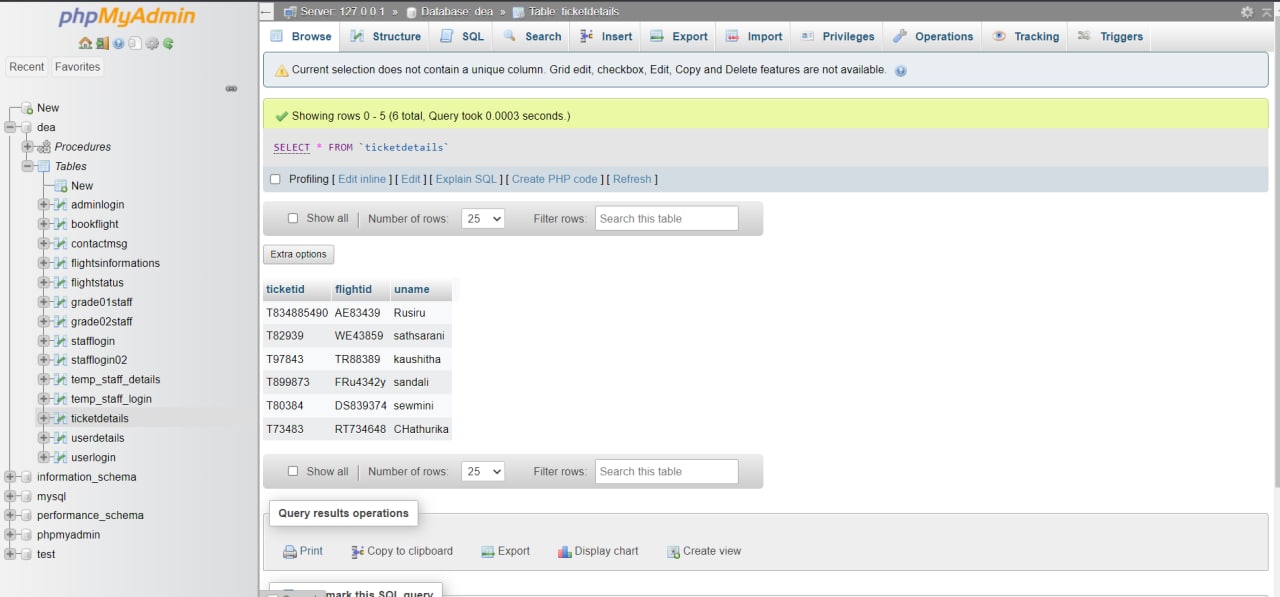
Task: Open Number of rows dropdown below results
Action: pyautogui.click(x=483, y=471)
